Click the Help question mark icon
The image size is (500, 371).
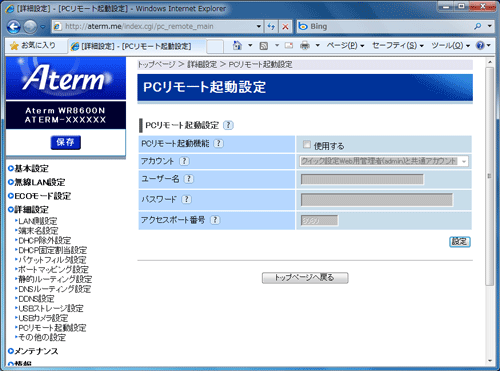tap(480, 46)
